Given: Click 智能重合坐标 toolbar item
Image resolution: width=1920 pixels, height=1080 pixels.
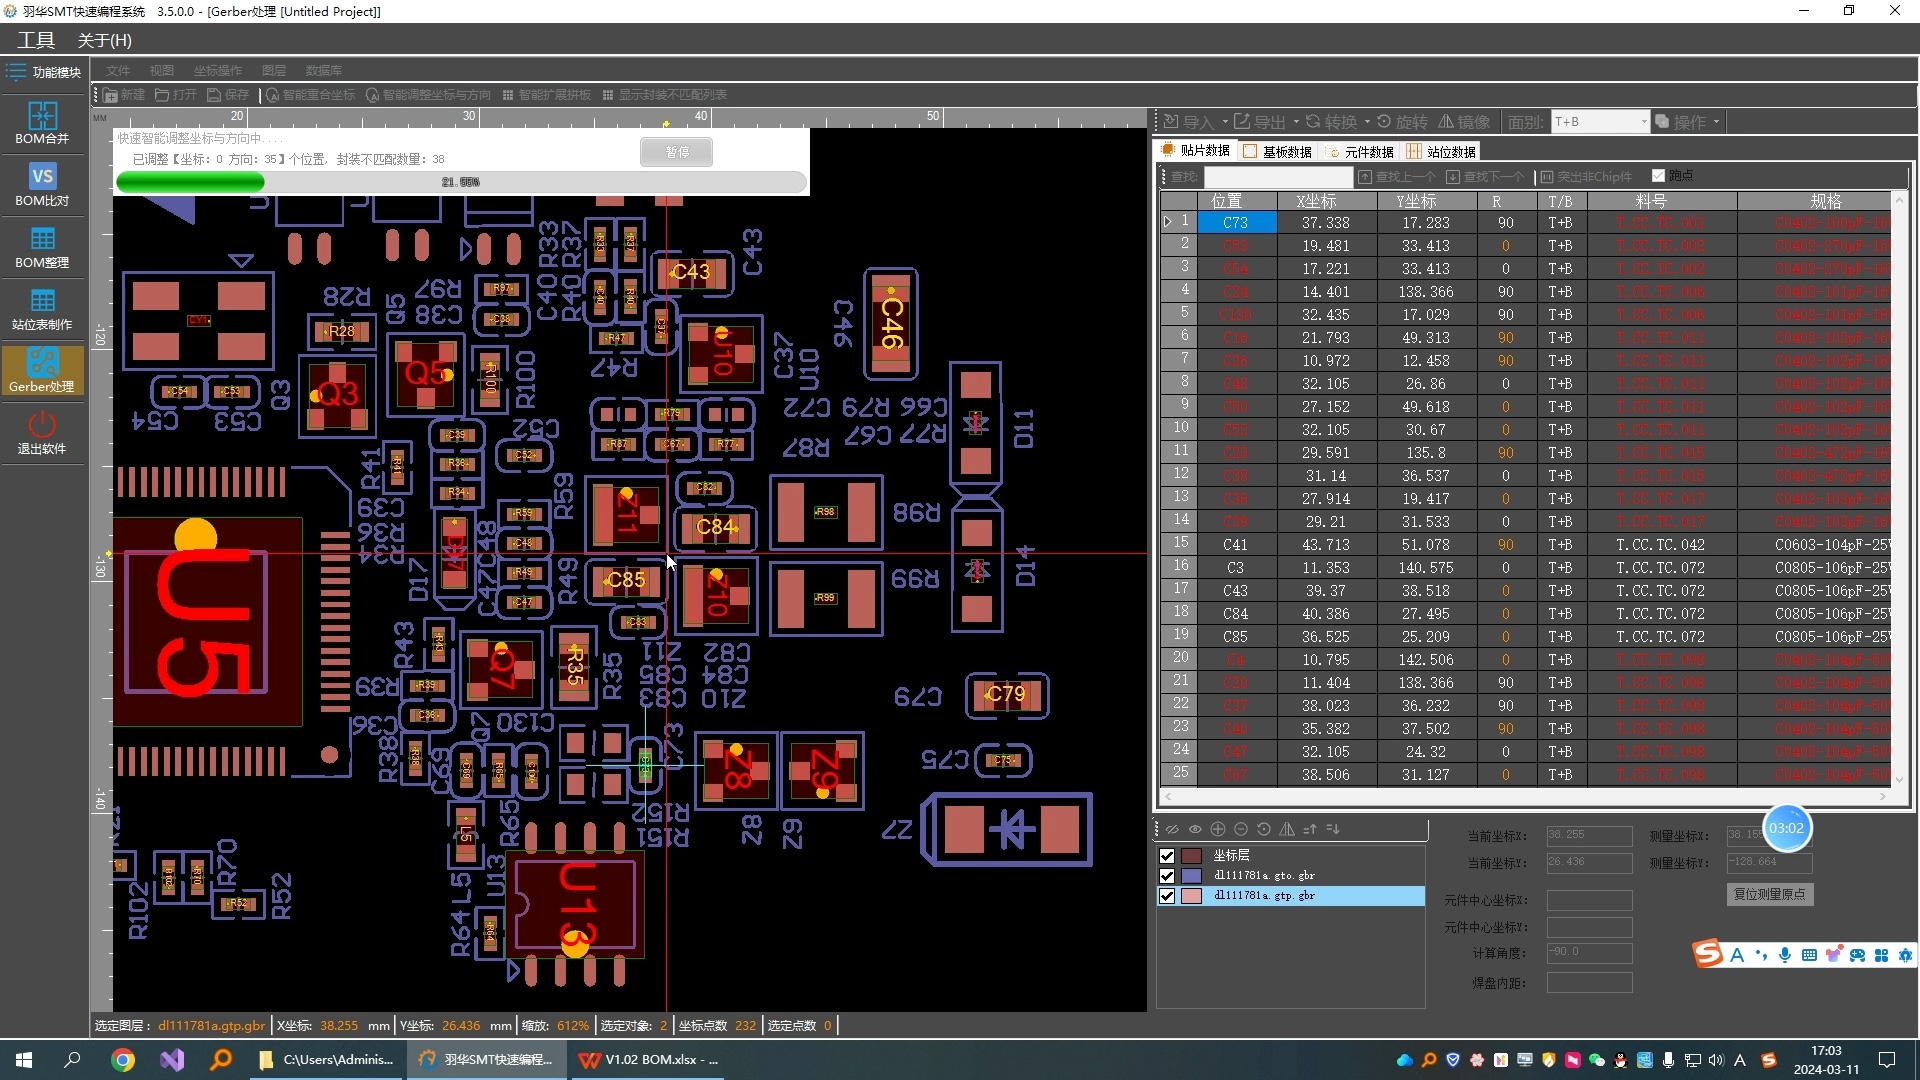Looking at the screenshot, I should [311, 95].
